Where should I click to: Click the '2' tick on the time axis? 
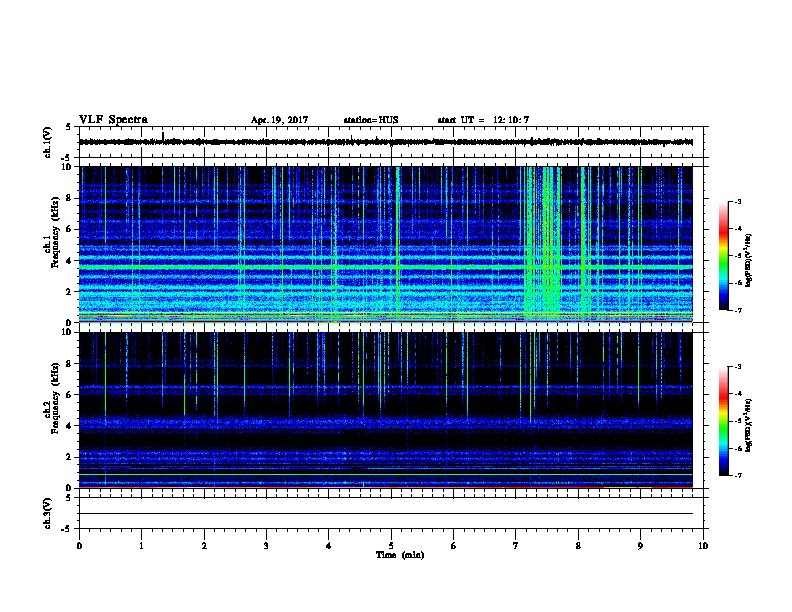click(204, 546)
